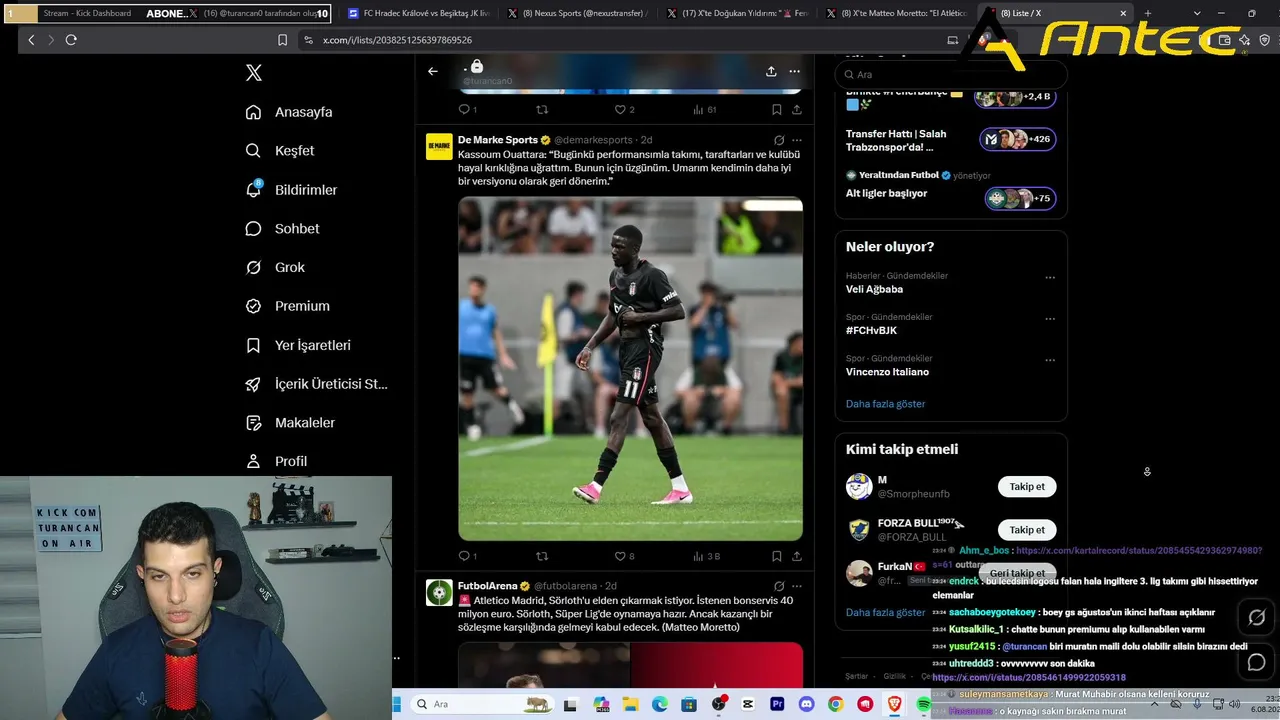This screenshot has height=720, width=1280.
Task: Like the tweet showing 2 likes
Action: click(x=624, y=109)
